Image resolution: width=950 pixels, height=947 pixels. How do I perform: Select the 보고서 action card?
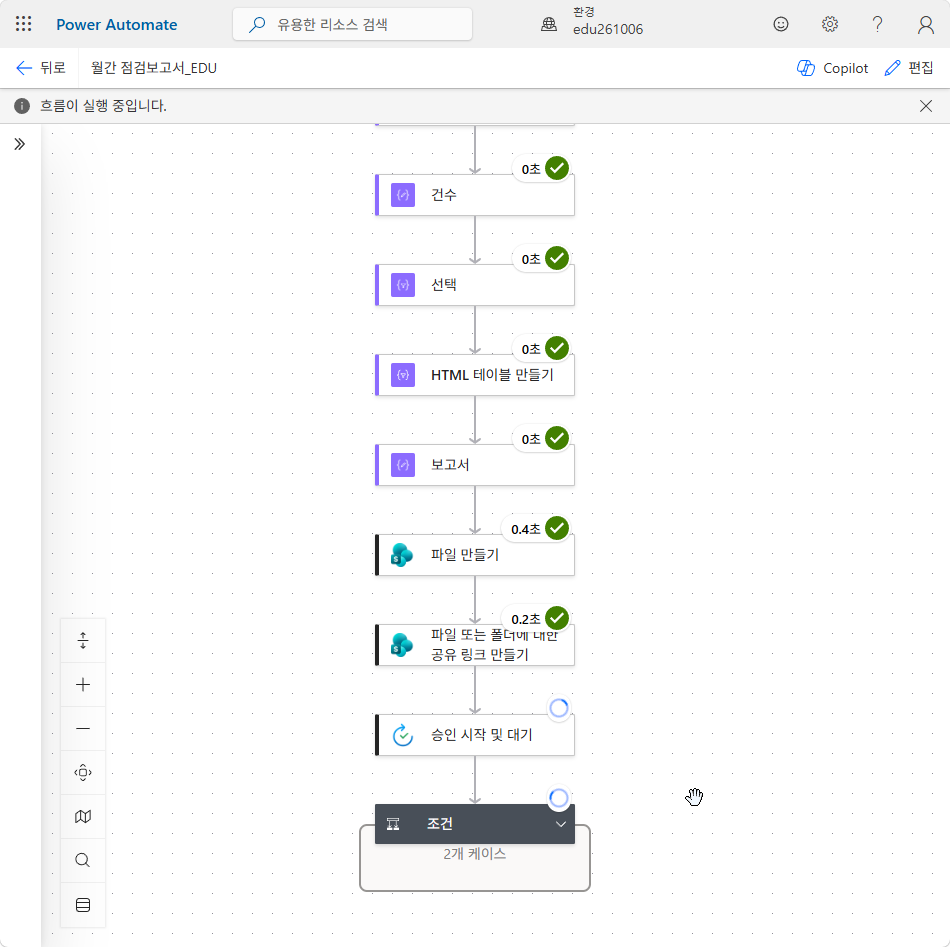point(474,465)
